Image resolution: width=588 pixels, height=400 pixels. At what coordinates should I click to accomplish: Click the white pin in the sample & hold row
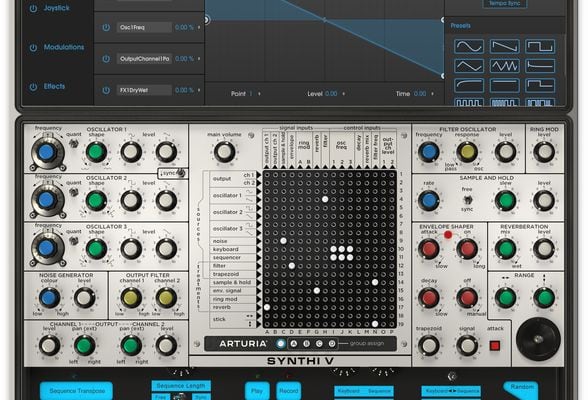point(375,282)
